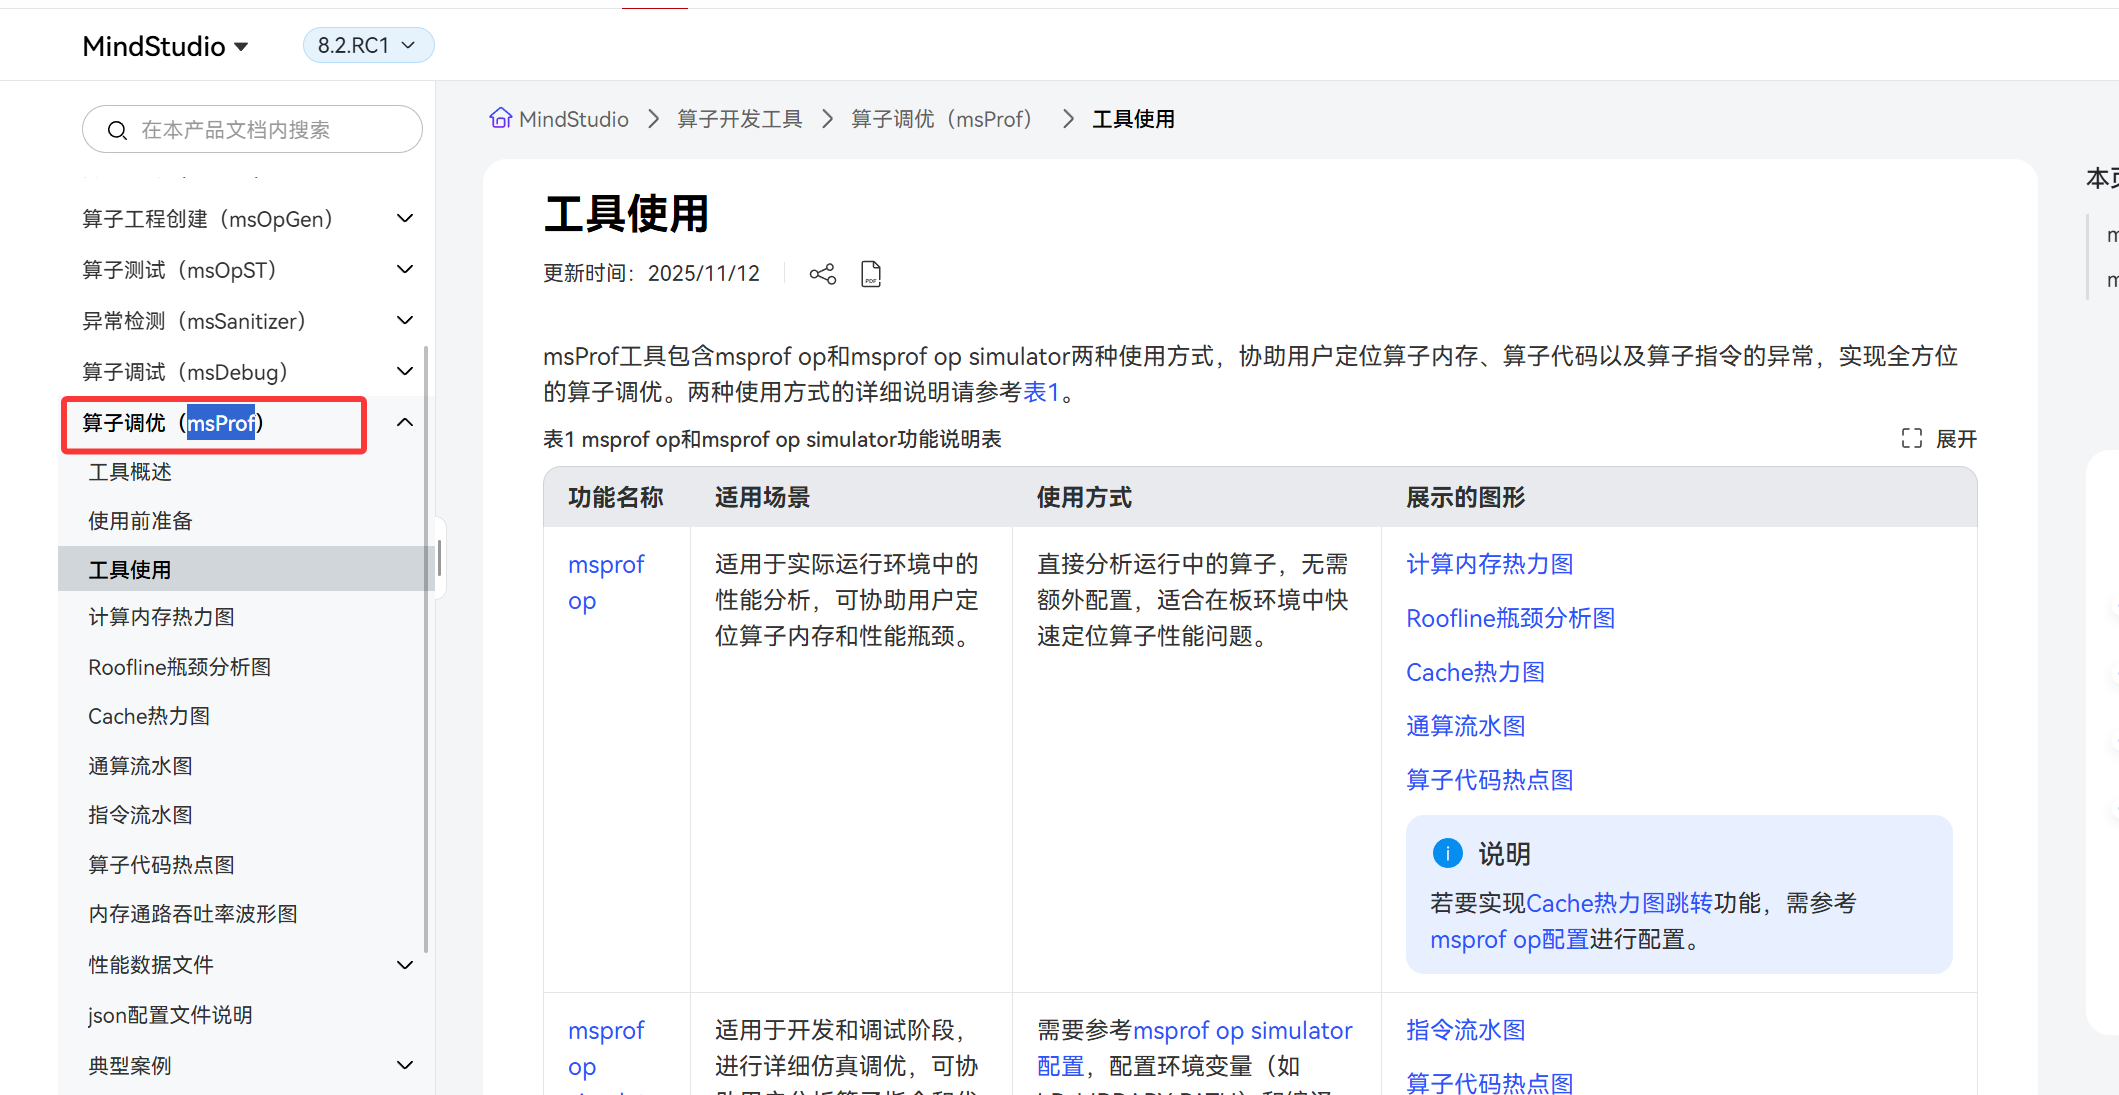Expand the 典型案例 submenu
Viewport: 2119px width, 1095px height.
pos(405,1066)
